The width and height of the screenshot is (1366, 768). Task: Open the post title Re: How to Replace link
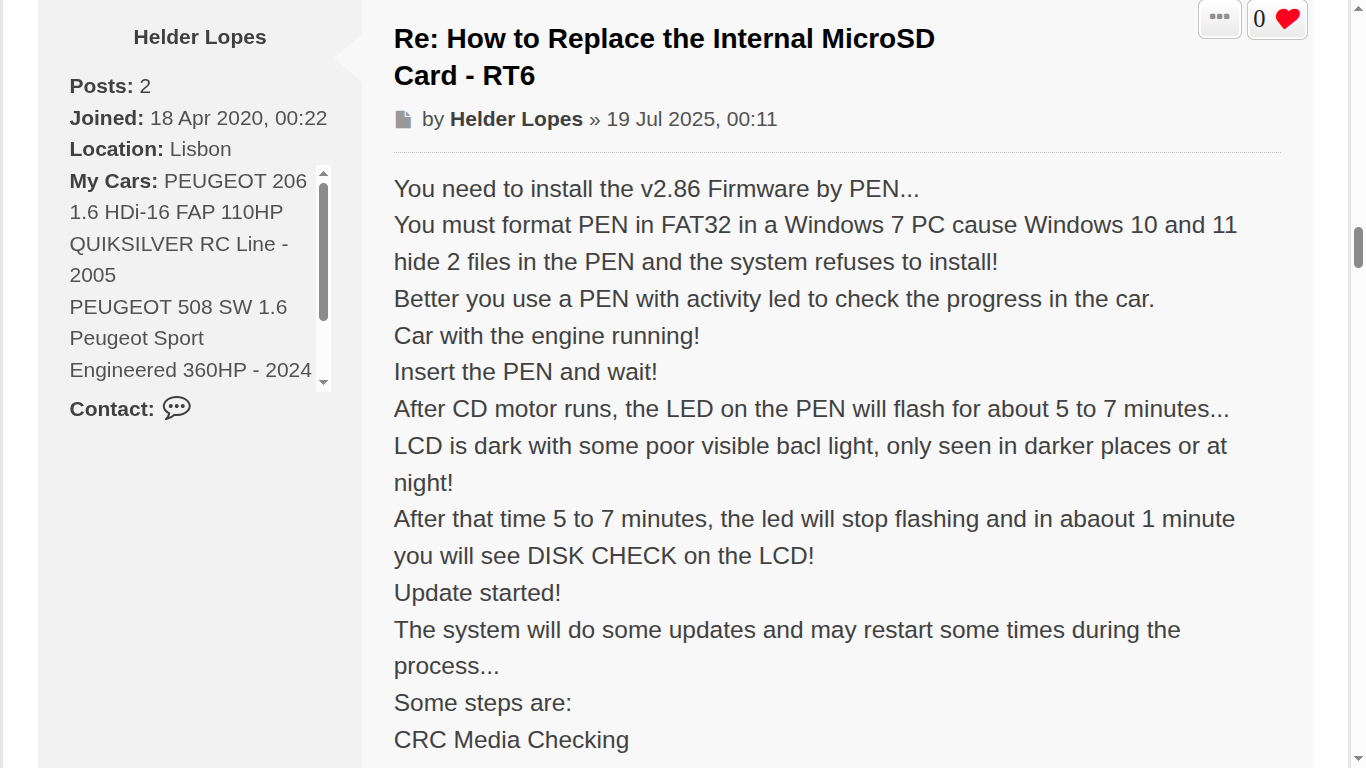[664, 57]
